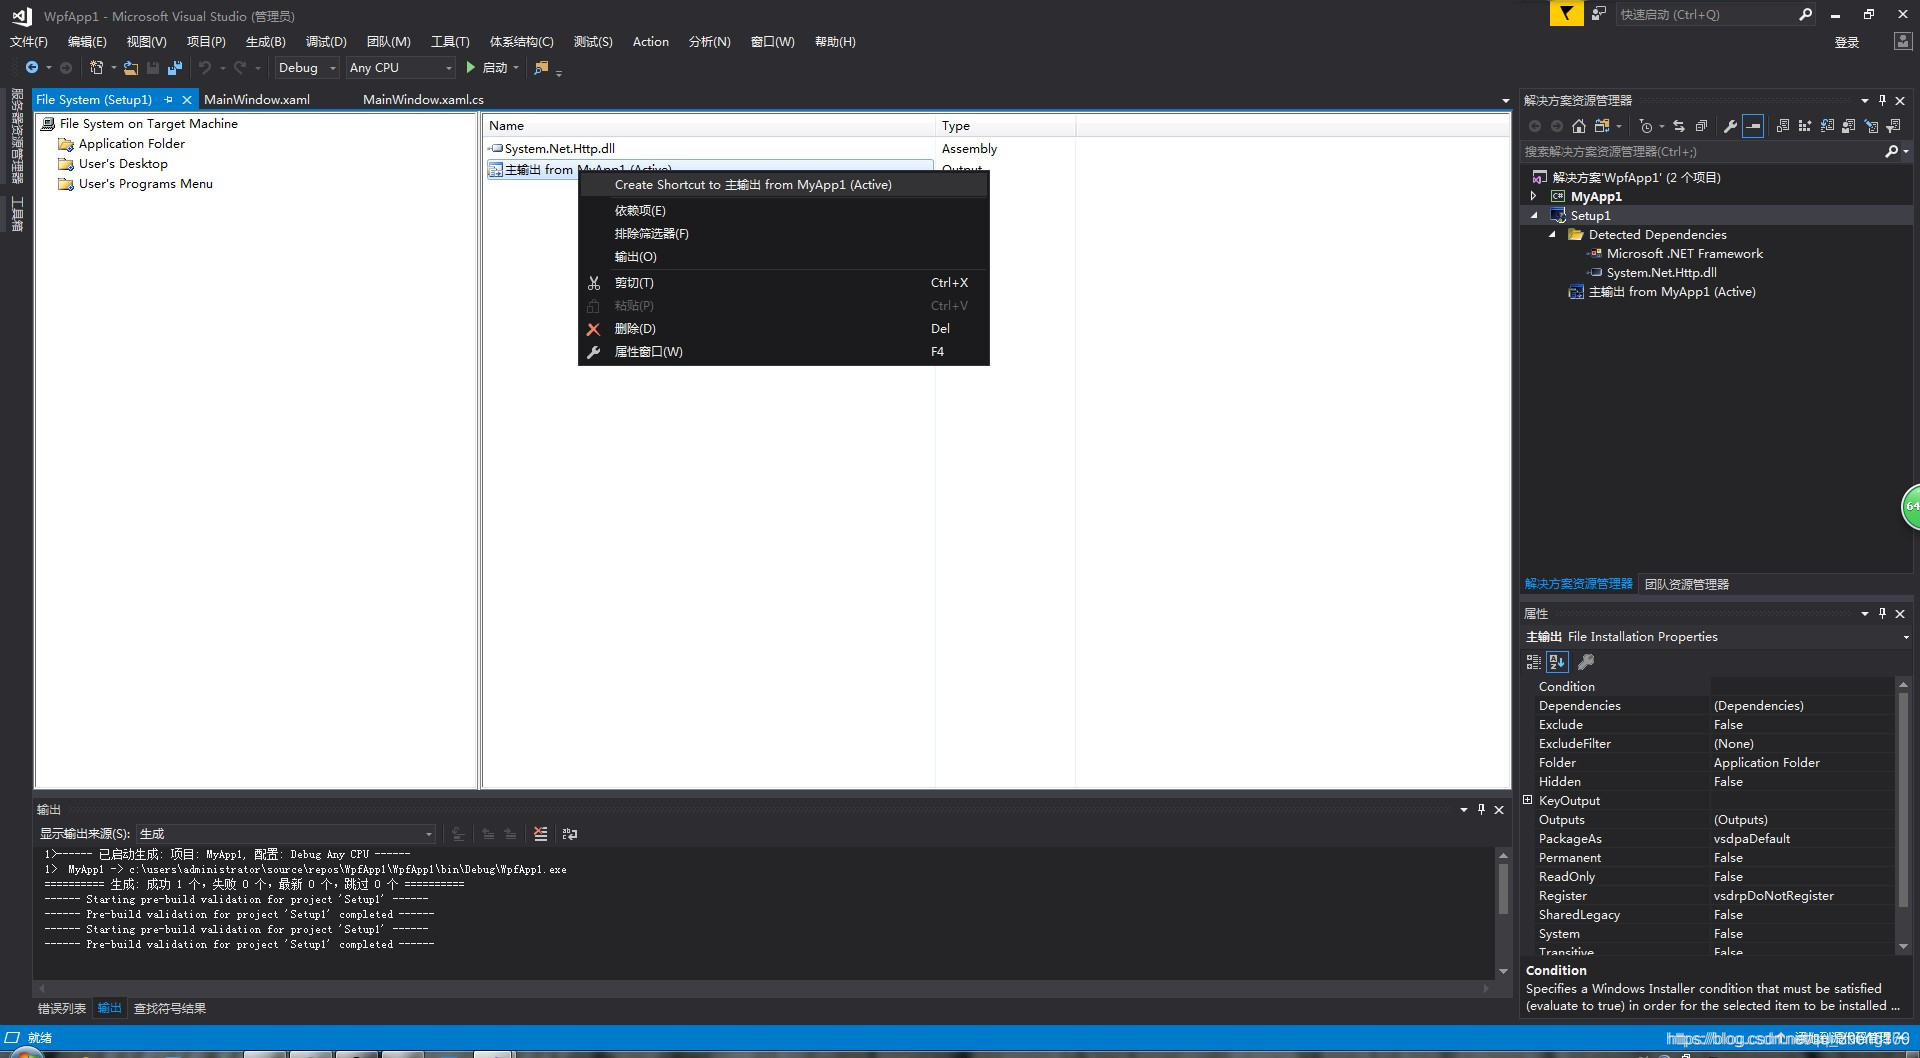
Task: Select User's Desktop folder node
Action: [x=123, y=164]
